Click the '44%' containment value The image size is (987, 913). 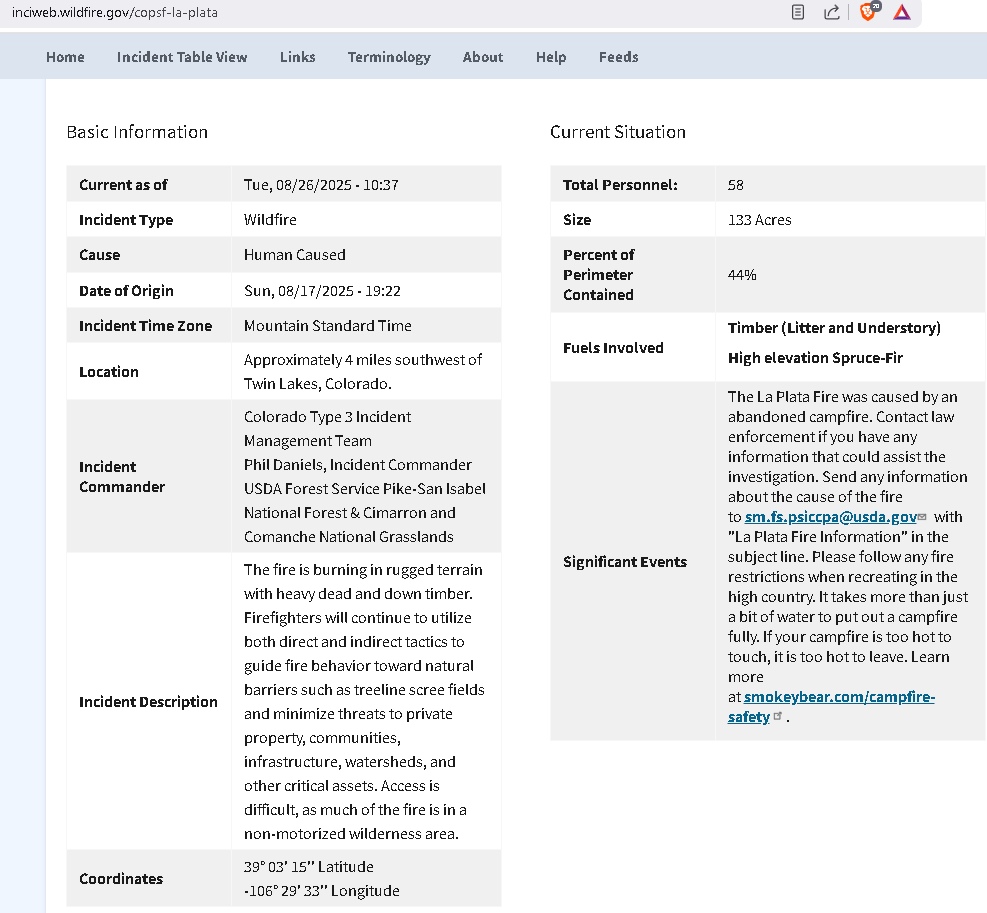click(x=742, y=275)
